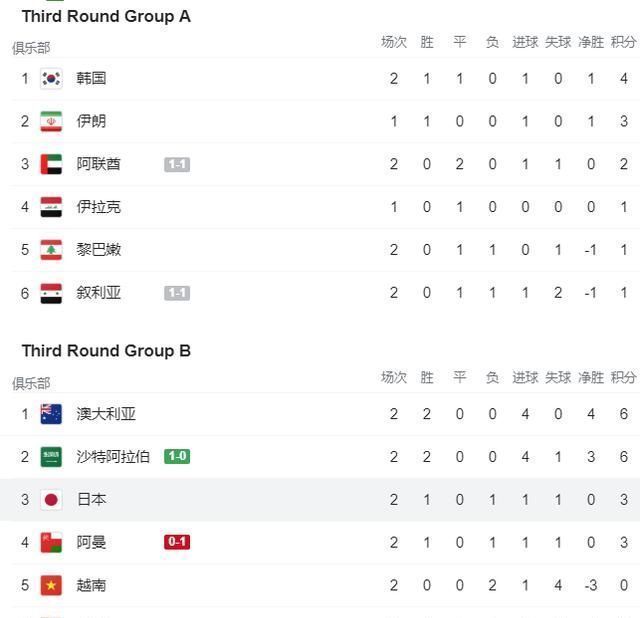Click the Iran flag icon
The width and height of the screenshot is (640, 618).
[x=51, y=121]
